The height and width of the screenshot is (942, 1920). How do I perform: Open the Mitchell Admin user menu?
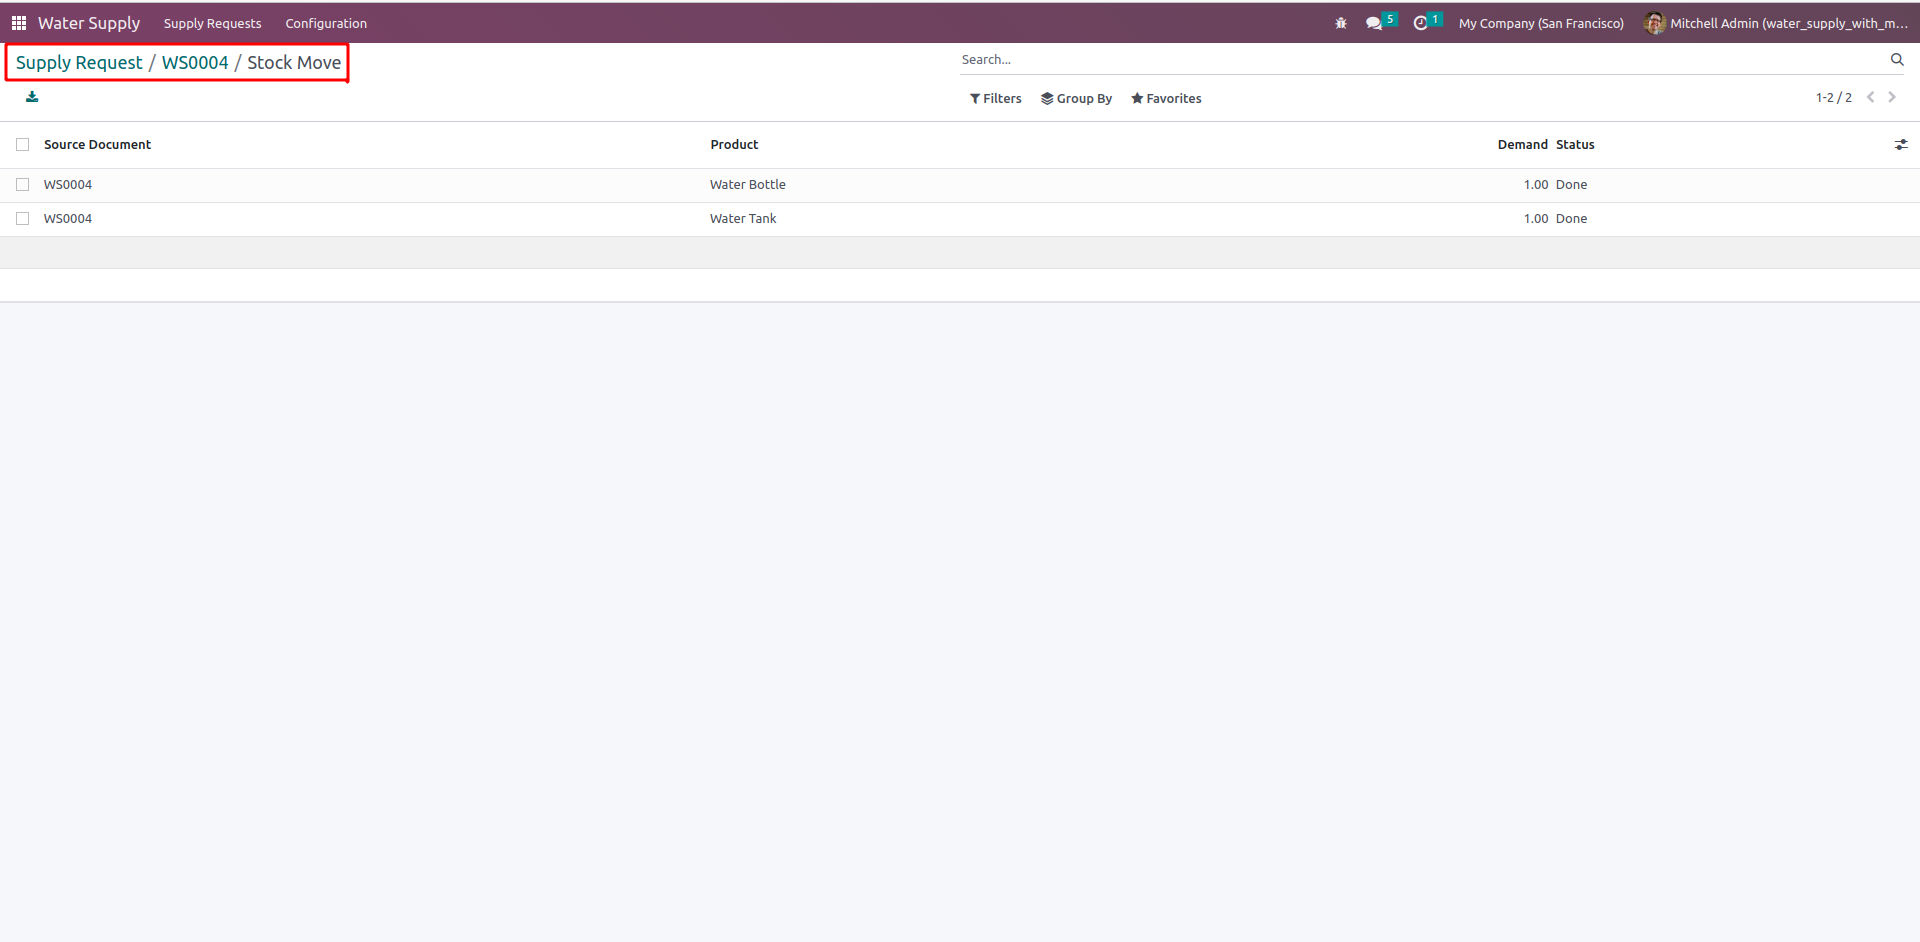(x=1776, y=23)
